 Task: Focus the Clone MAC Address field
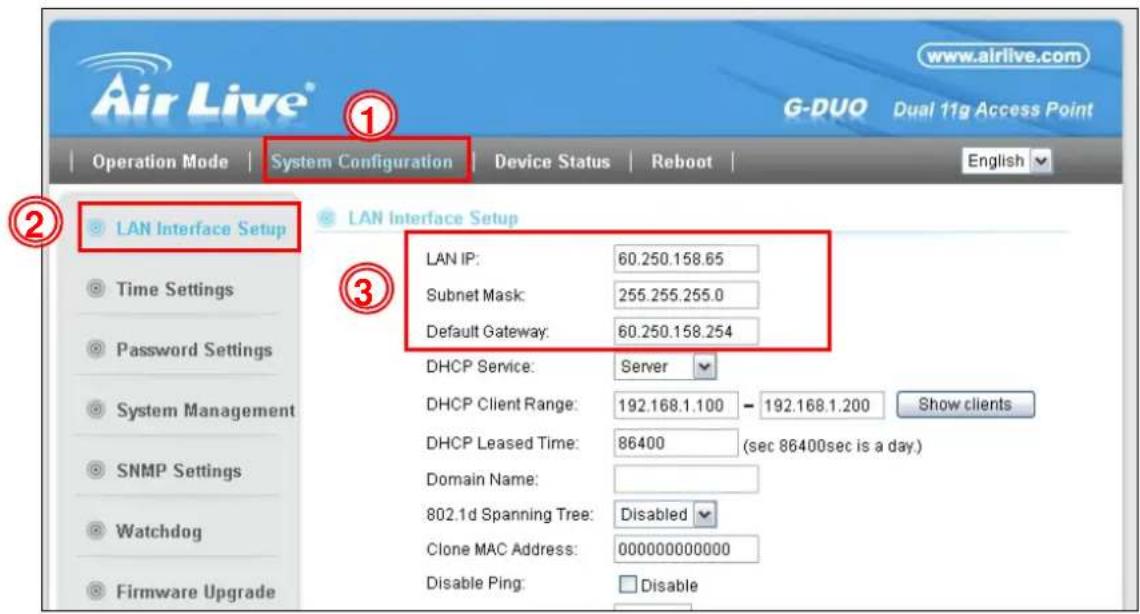click(x=686, y=549)
